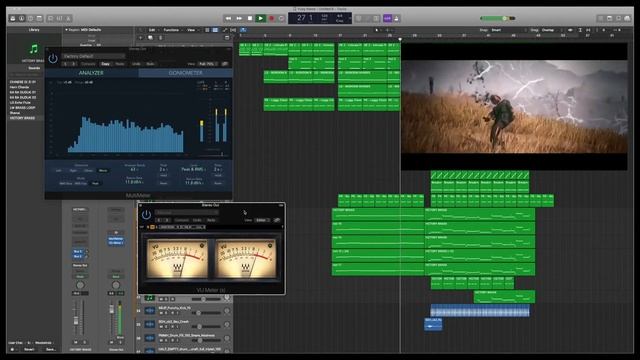Collapse the Region MIDI Defaults disclosure triangle
The image size is (640, 360).
66,30
